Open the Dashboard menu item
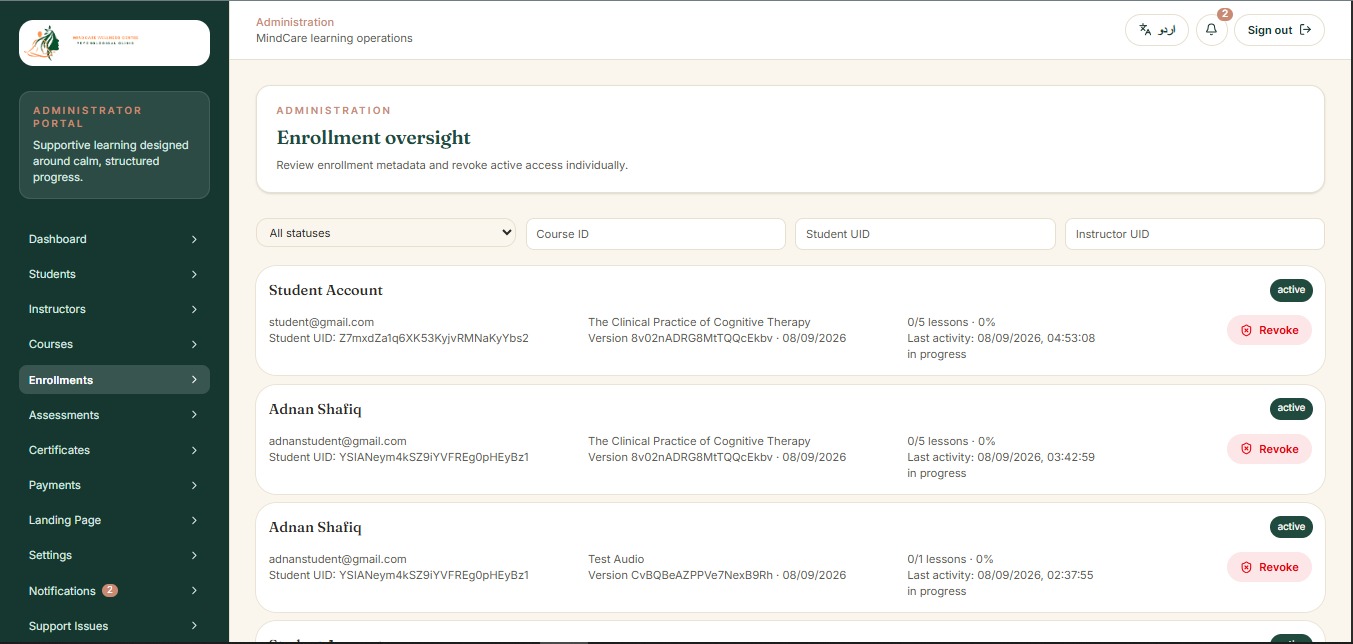This screenshot has width=1353, height=644. tap(114, 239)
